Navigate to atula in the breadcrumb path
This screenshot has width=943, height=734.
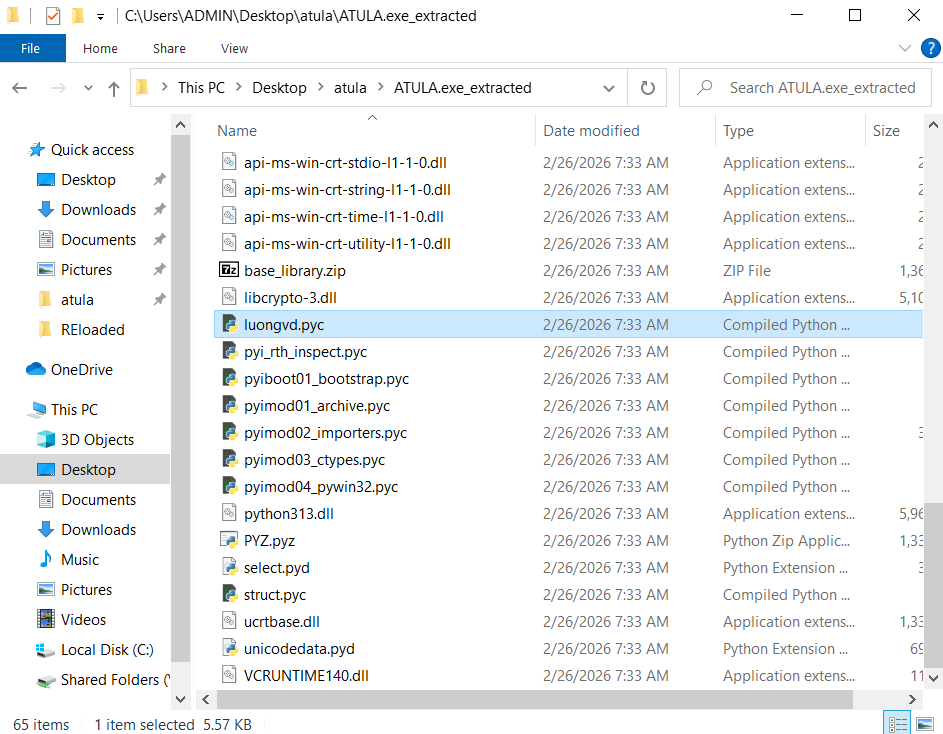tap(350, 88)
